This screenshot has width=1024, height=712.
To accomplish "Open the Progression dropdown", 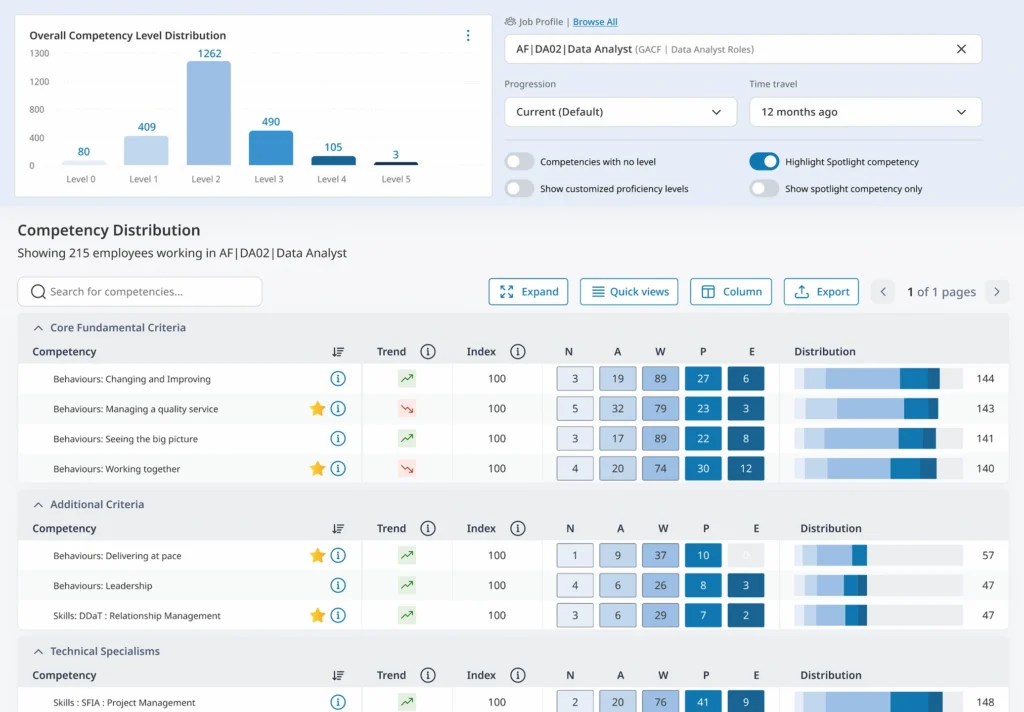I will tap(620, 112).
